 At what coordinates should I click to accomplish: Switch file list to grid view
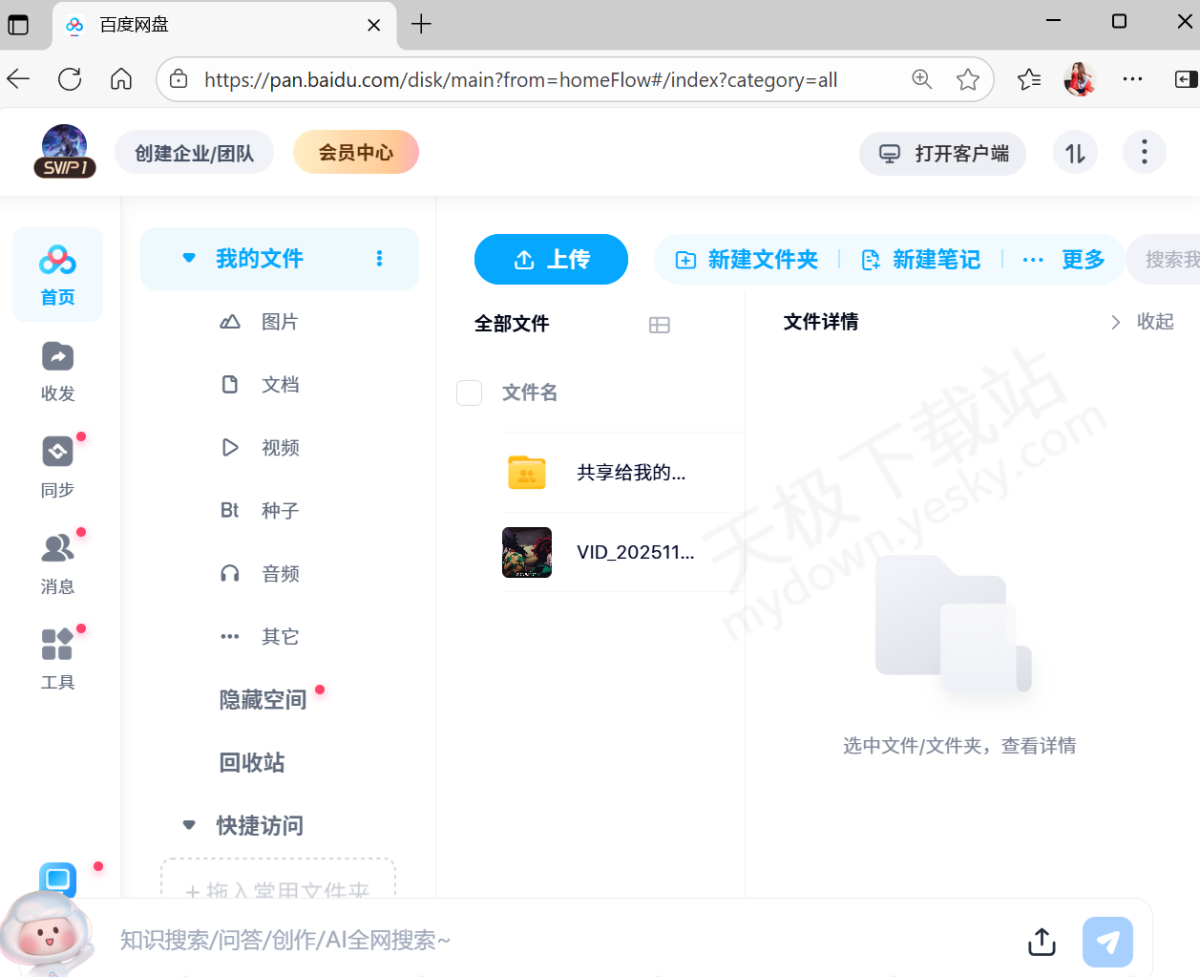(659, 324)
